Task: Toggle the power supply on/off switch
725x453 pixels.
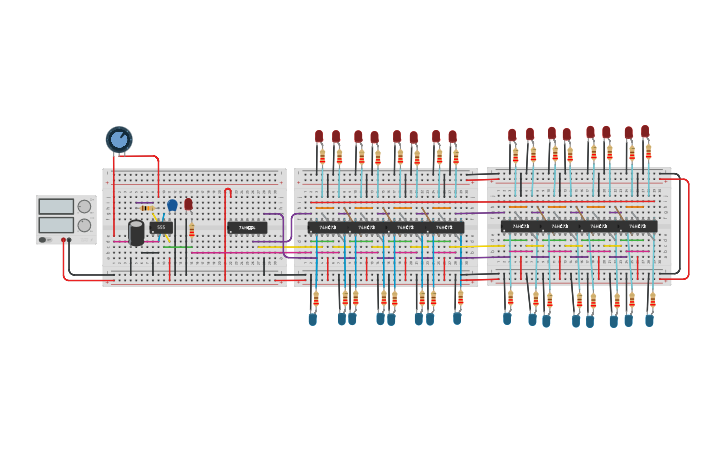Action: 45,239
